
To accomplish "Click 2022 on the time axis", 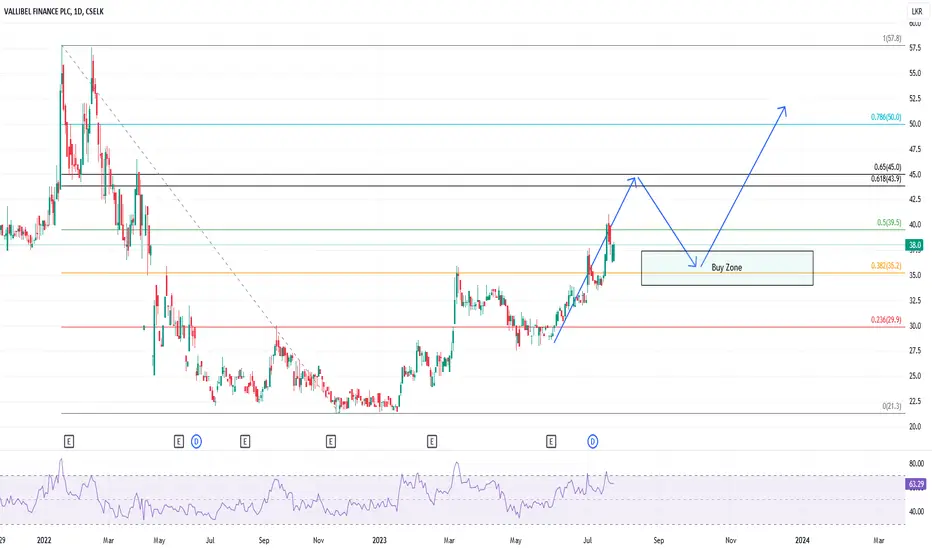I will click(x=44, y=540).
